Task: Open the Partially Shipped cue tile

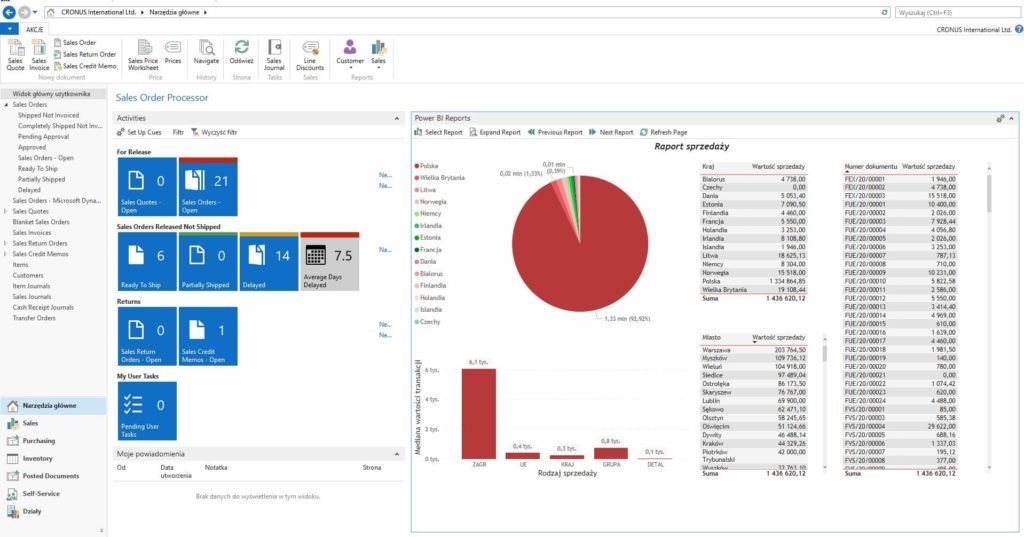Action: (208, 261)
